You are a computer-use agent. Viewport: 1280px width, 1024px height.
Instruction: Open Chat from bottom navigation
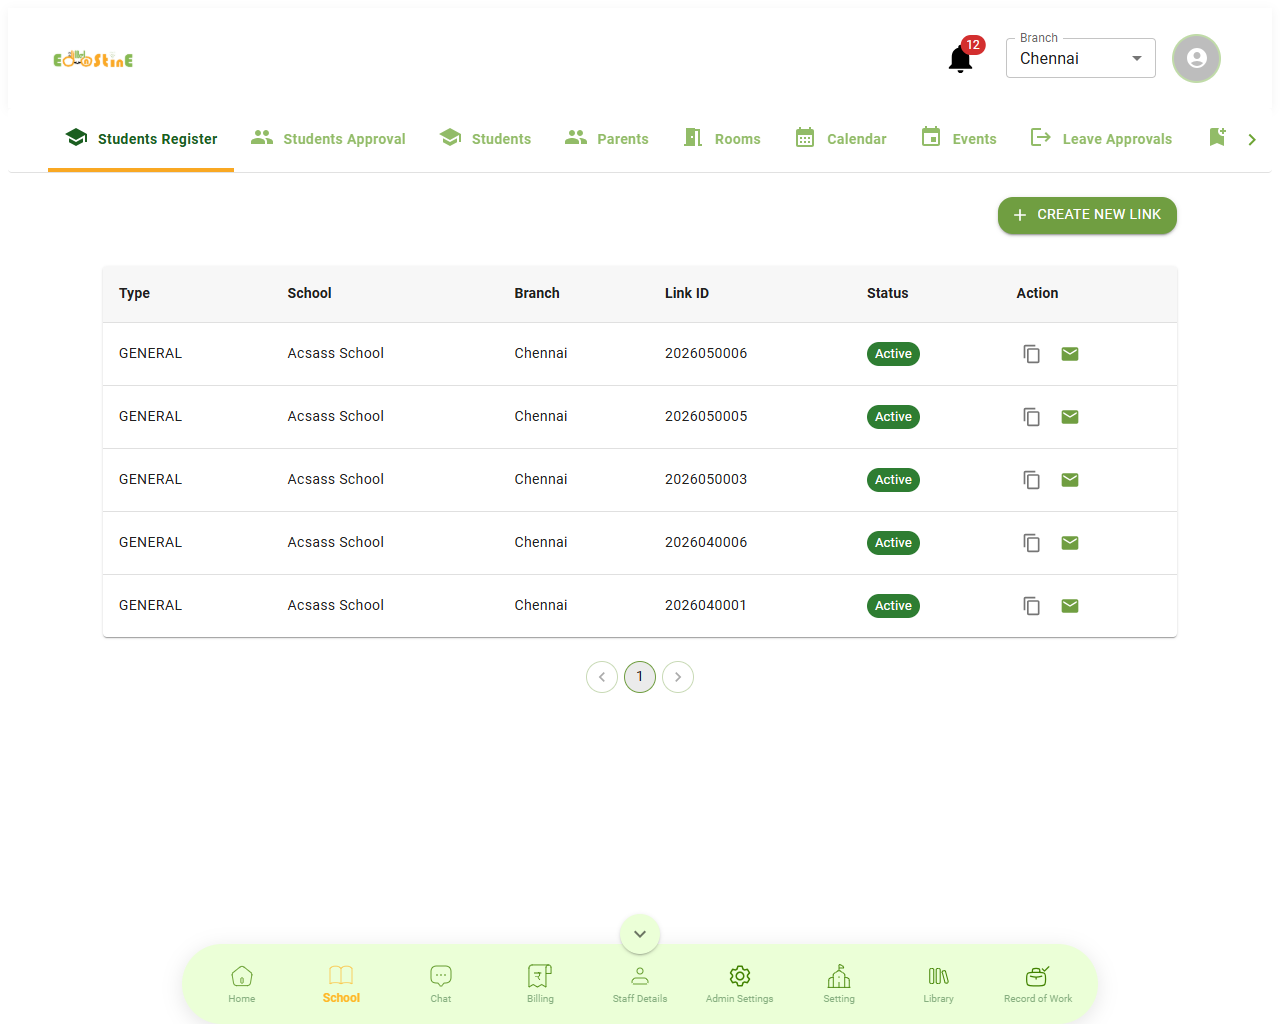(441, 984)
